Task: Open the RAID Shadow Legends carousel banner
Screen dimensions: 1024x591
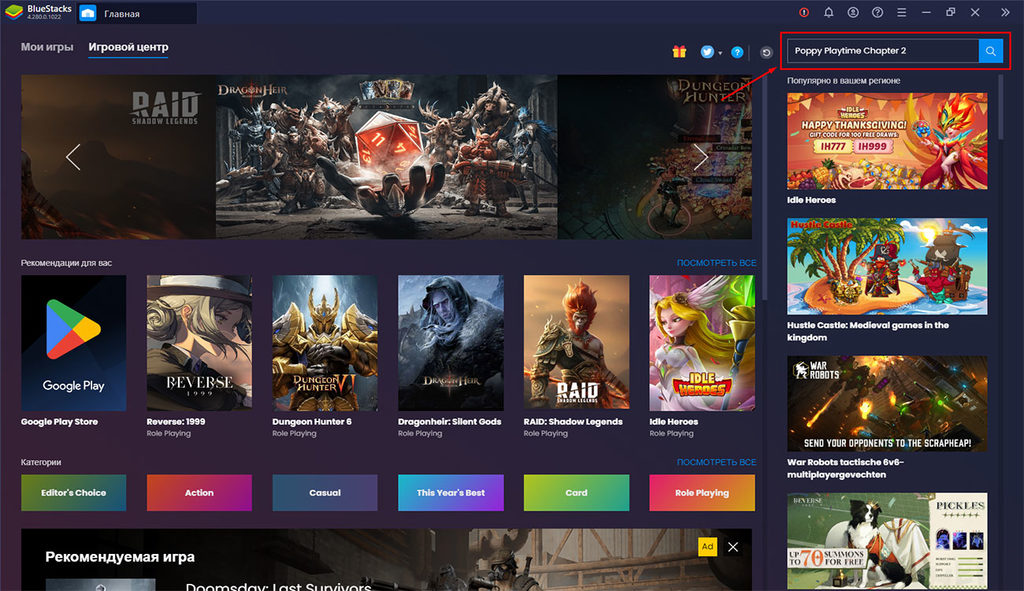Action: tap(118, 157)
